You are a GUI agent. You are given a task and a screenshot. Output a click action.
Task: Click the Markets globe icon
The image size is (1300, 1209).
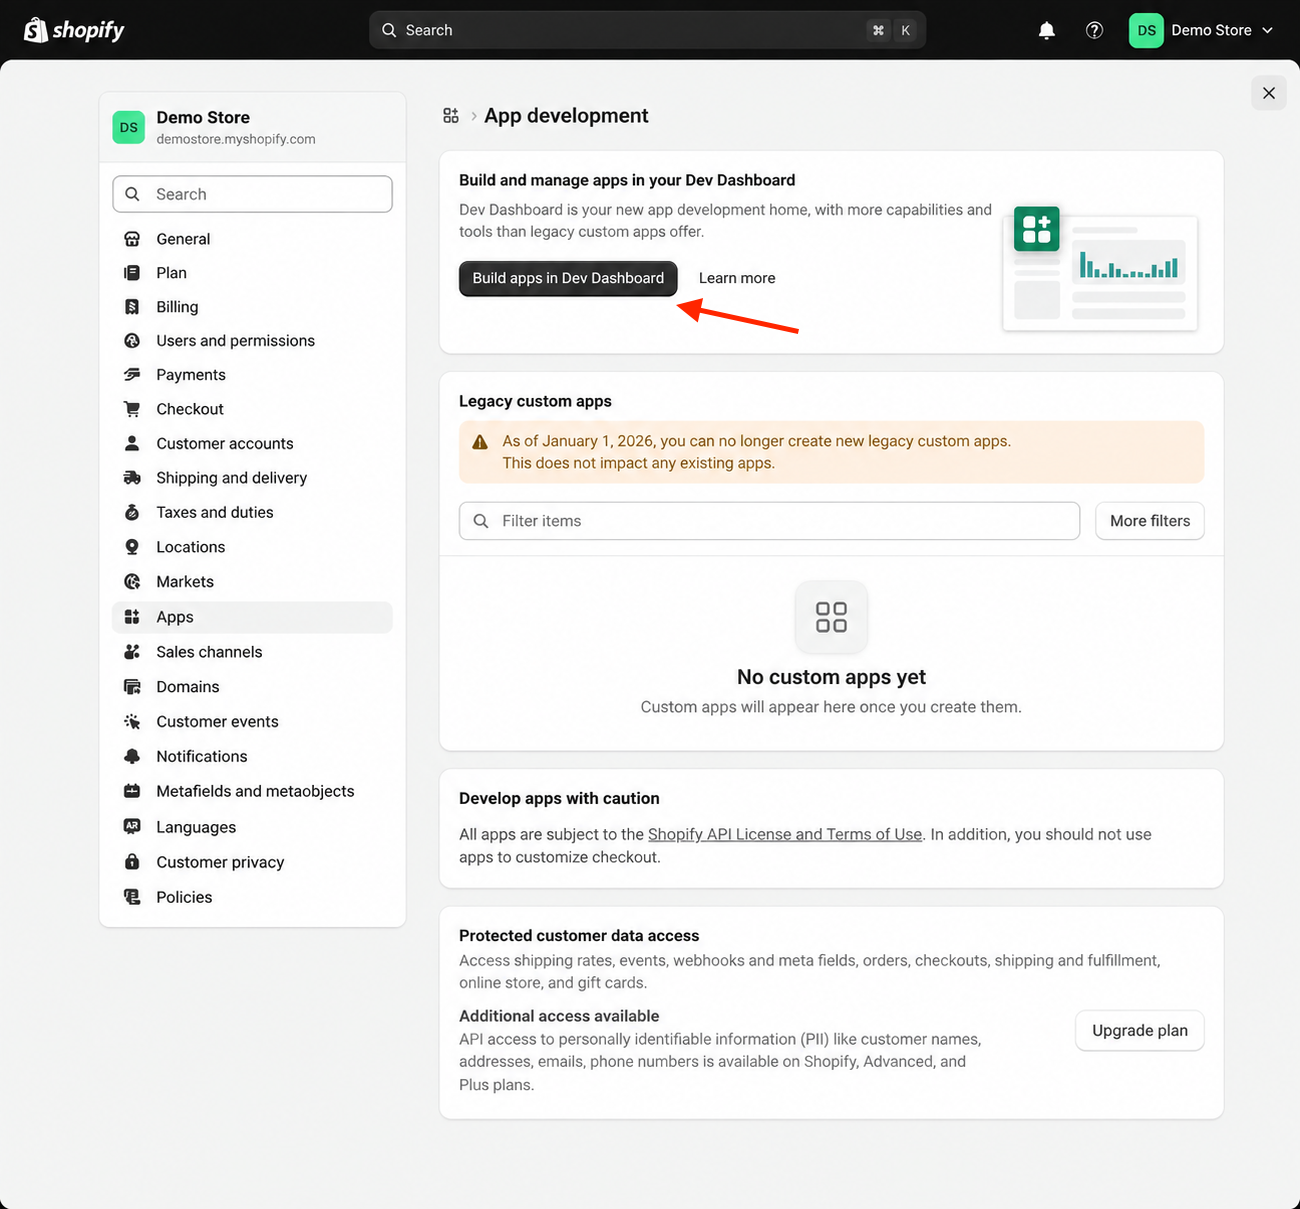coord(132,582)
